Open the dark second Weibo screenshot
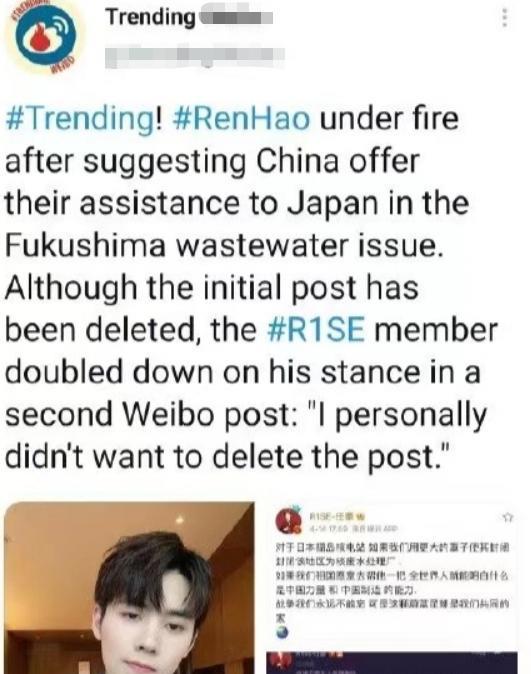The height and width of the screenshot is (674, 531). pos(392,663)
